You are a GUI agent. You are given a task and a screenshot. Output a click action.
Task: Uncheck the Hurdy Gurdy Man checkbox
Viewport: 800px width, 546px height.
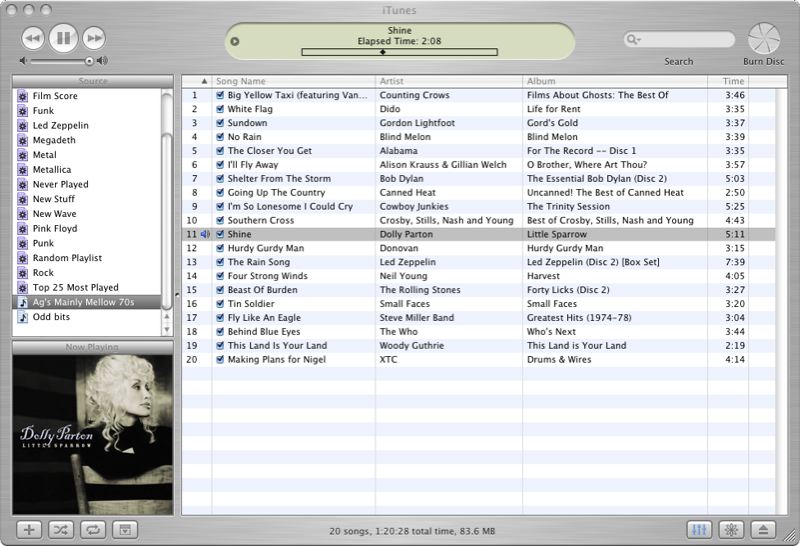tap(221, 248)
